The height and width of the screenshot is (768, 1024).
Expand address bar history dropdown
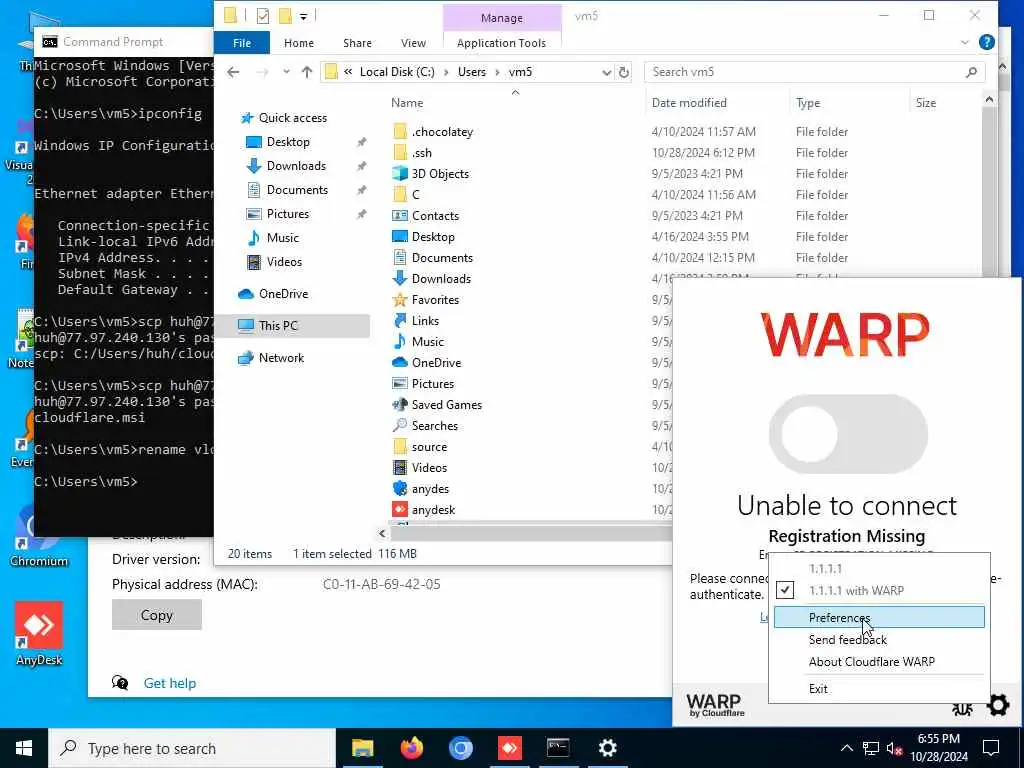pos(606,72)
